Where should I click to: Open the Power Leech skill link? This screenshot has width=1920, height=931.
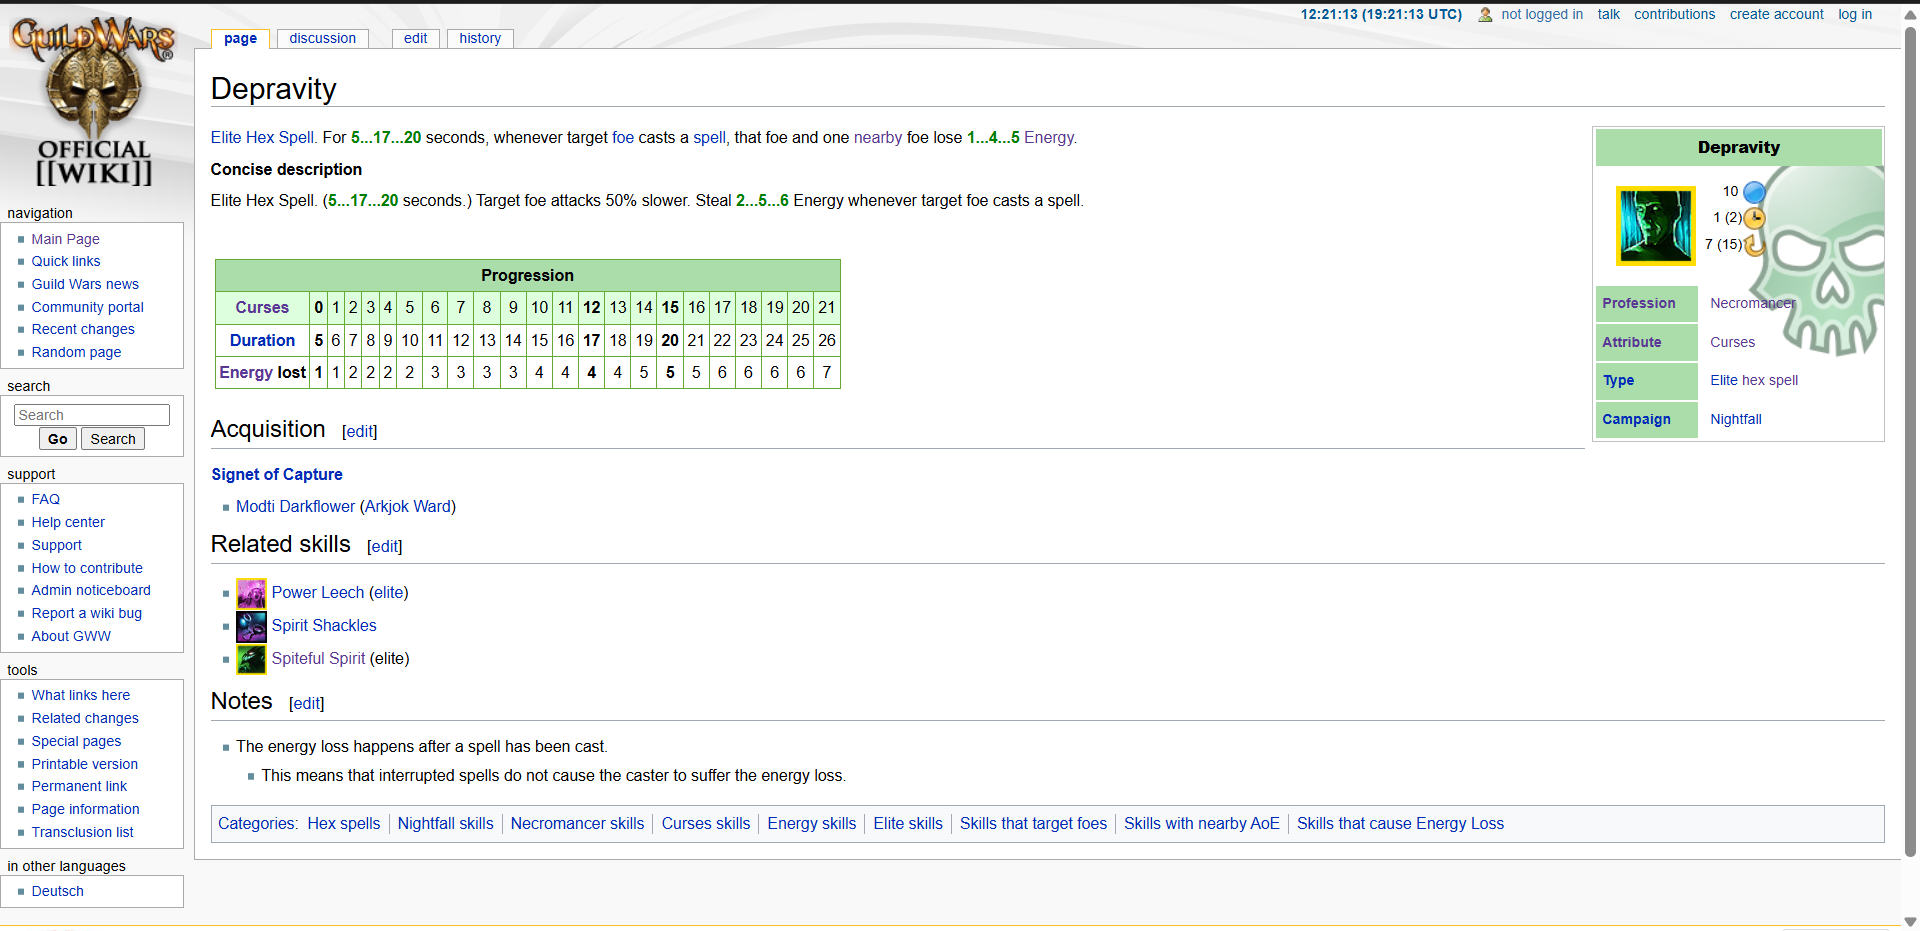point(318,593)
